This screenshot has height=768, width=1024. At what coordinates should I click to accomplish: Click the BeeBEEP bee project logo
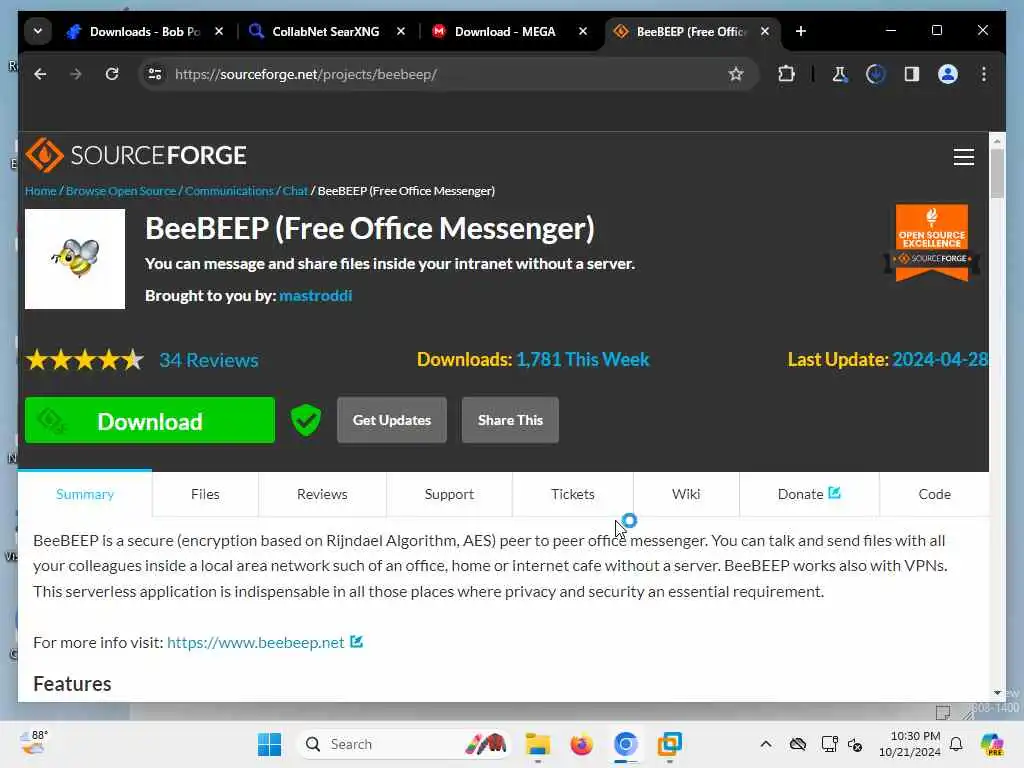(75, 259)
